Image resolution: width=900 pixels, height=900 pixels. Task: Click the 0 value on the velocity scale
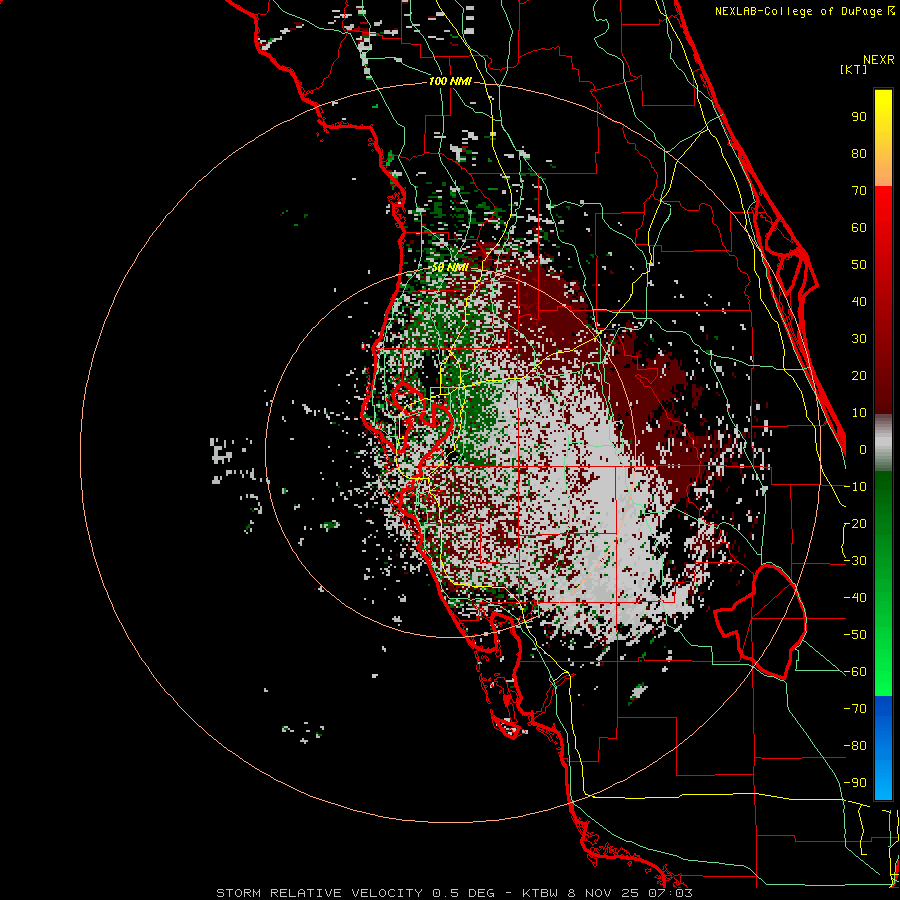pyautogui.click(x=863, y=450)
